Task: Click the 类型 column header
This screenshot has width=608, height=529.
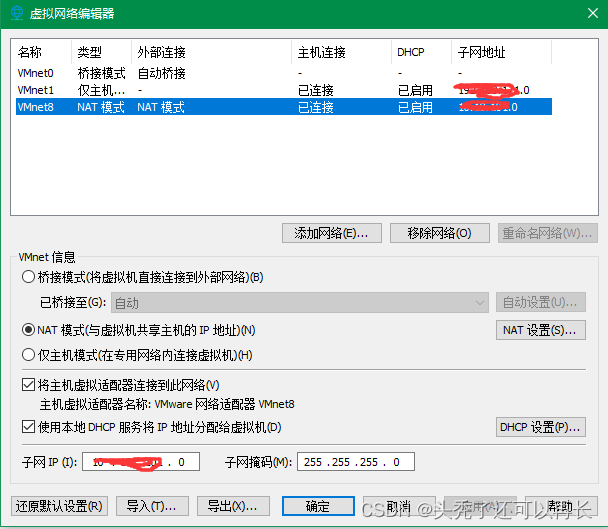Action: click(x=102, y=52)
